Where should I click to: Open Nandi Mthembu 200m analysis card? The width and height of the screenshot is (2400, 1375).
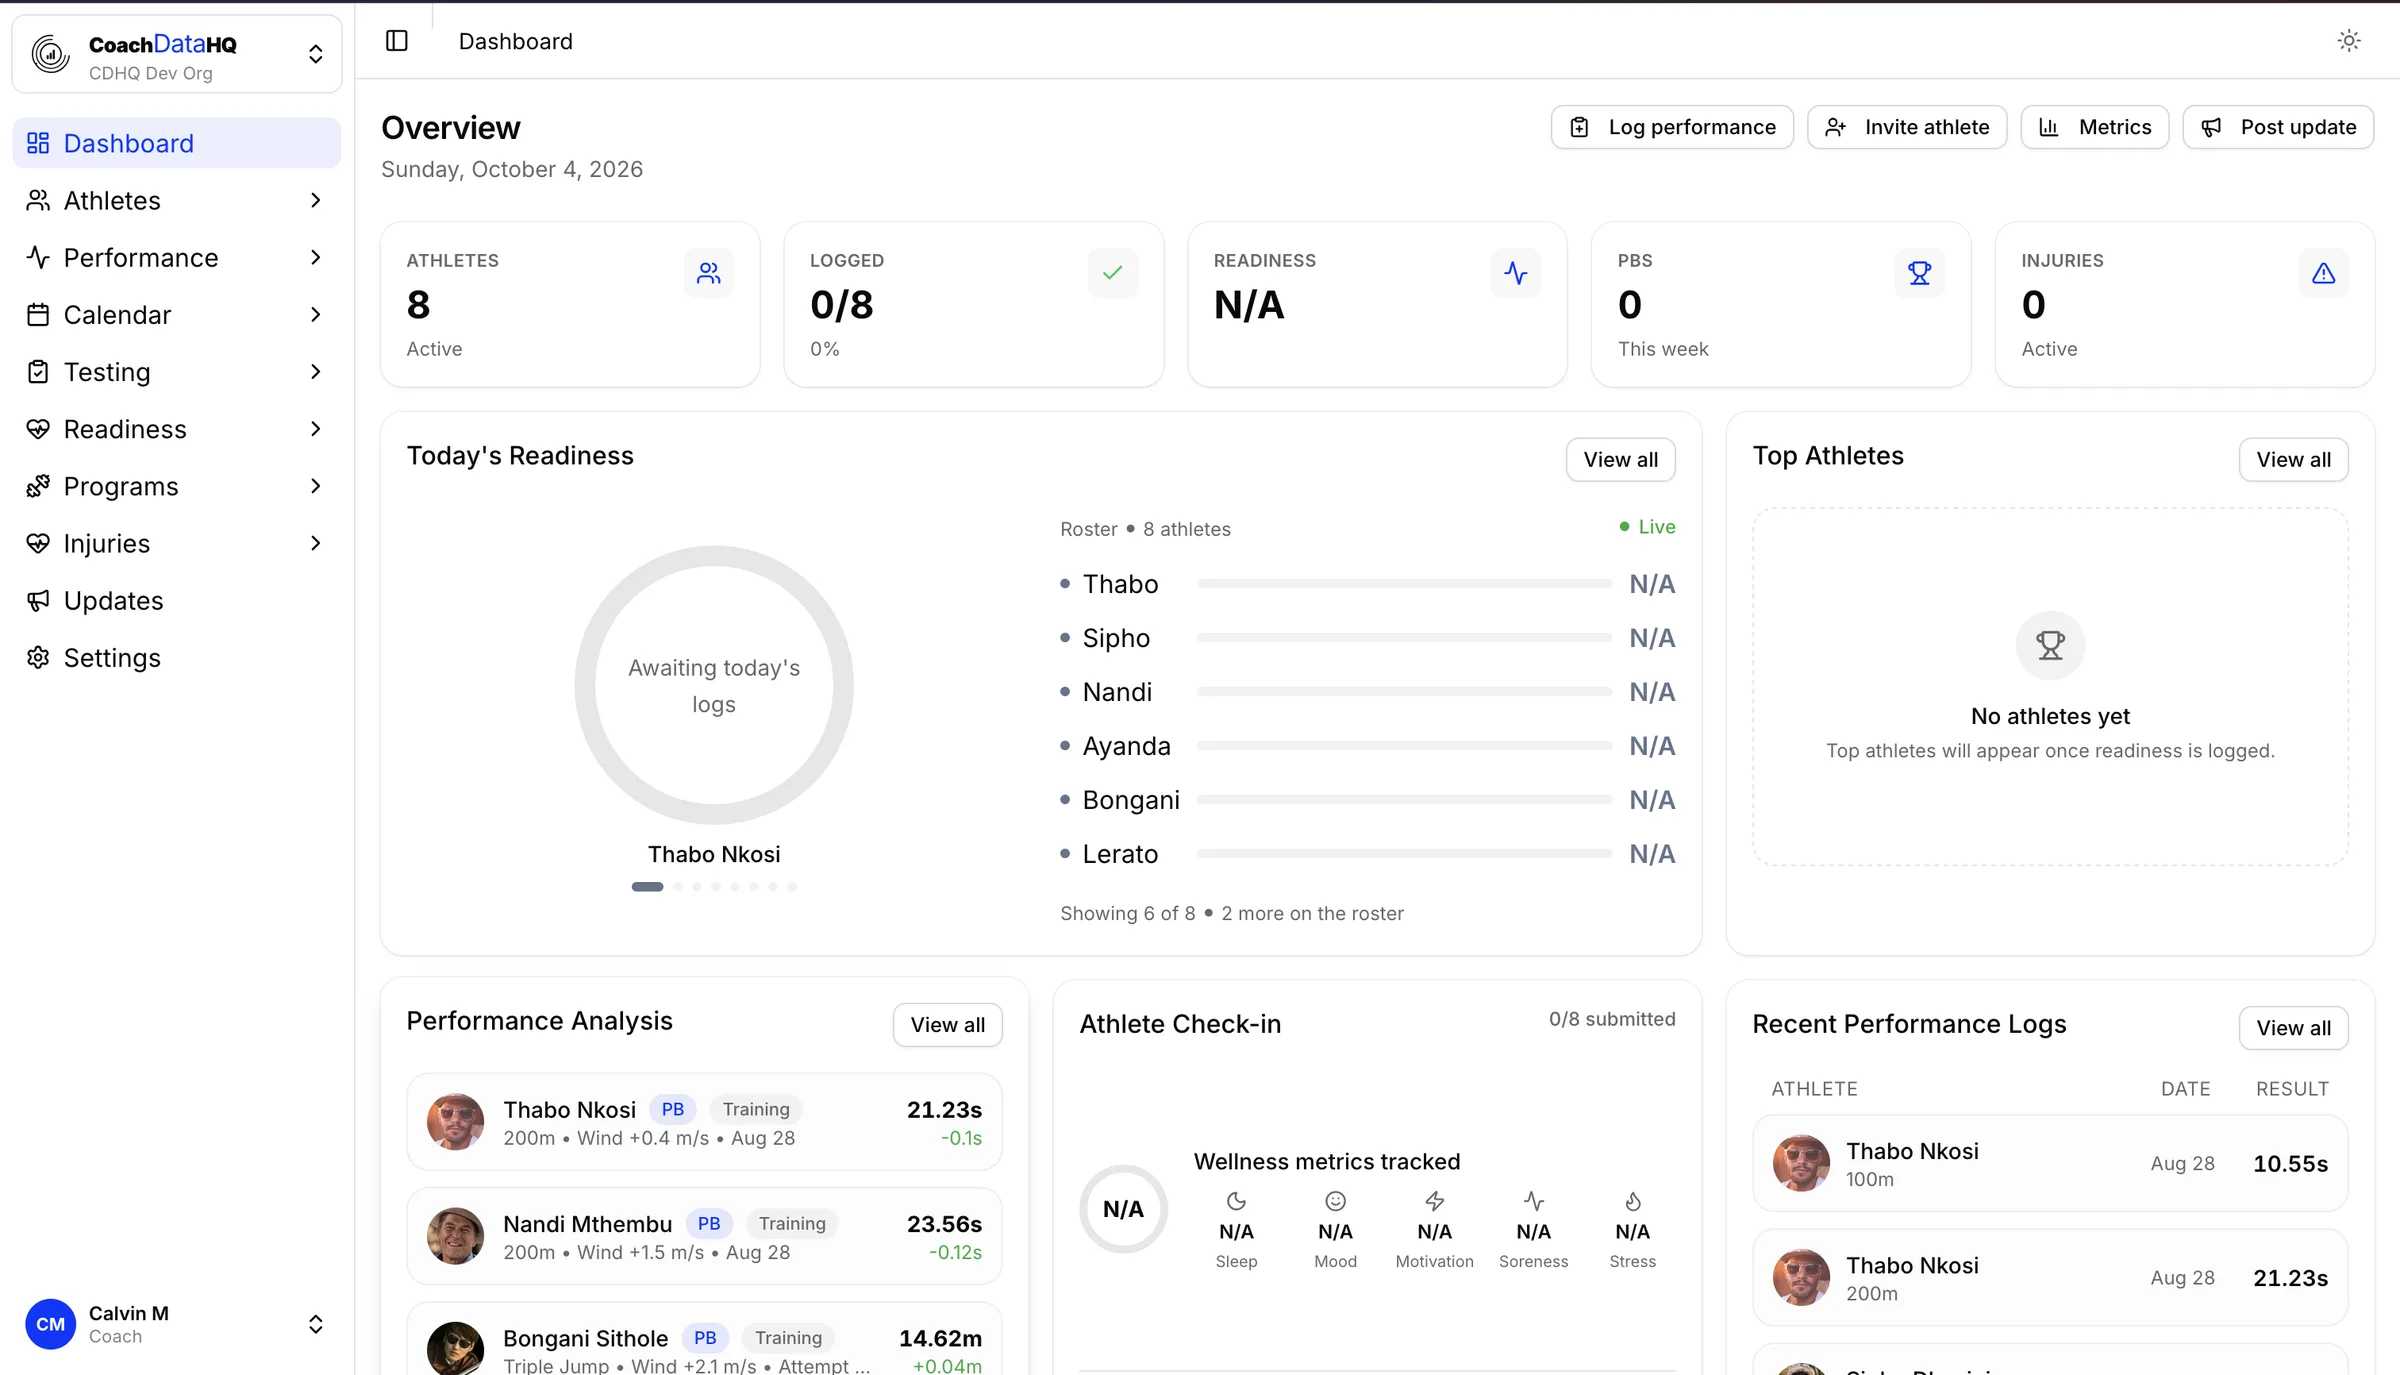point(704,1236)
